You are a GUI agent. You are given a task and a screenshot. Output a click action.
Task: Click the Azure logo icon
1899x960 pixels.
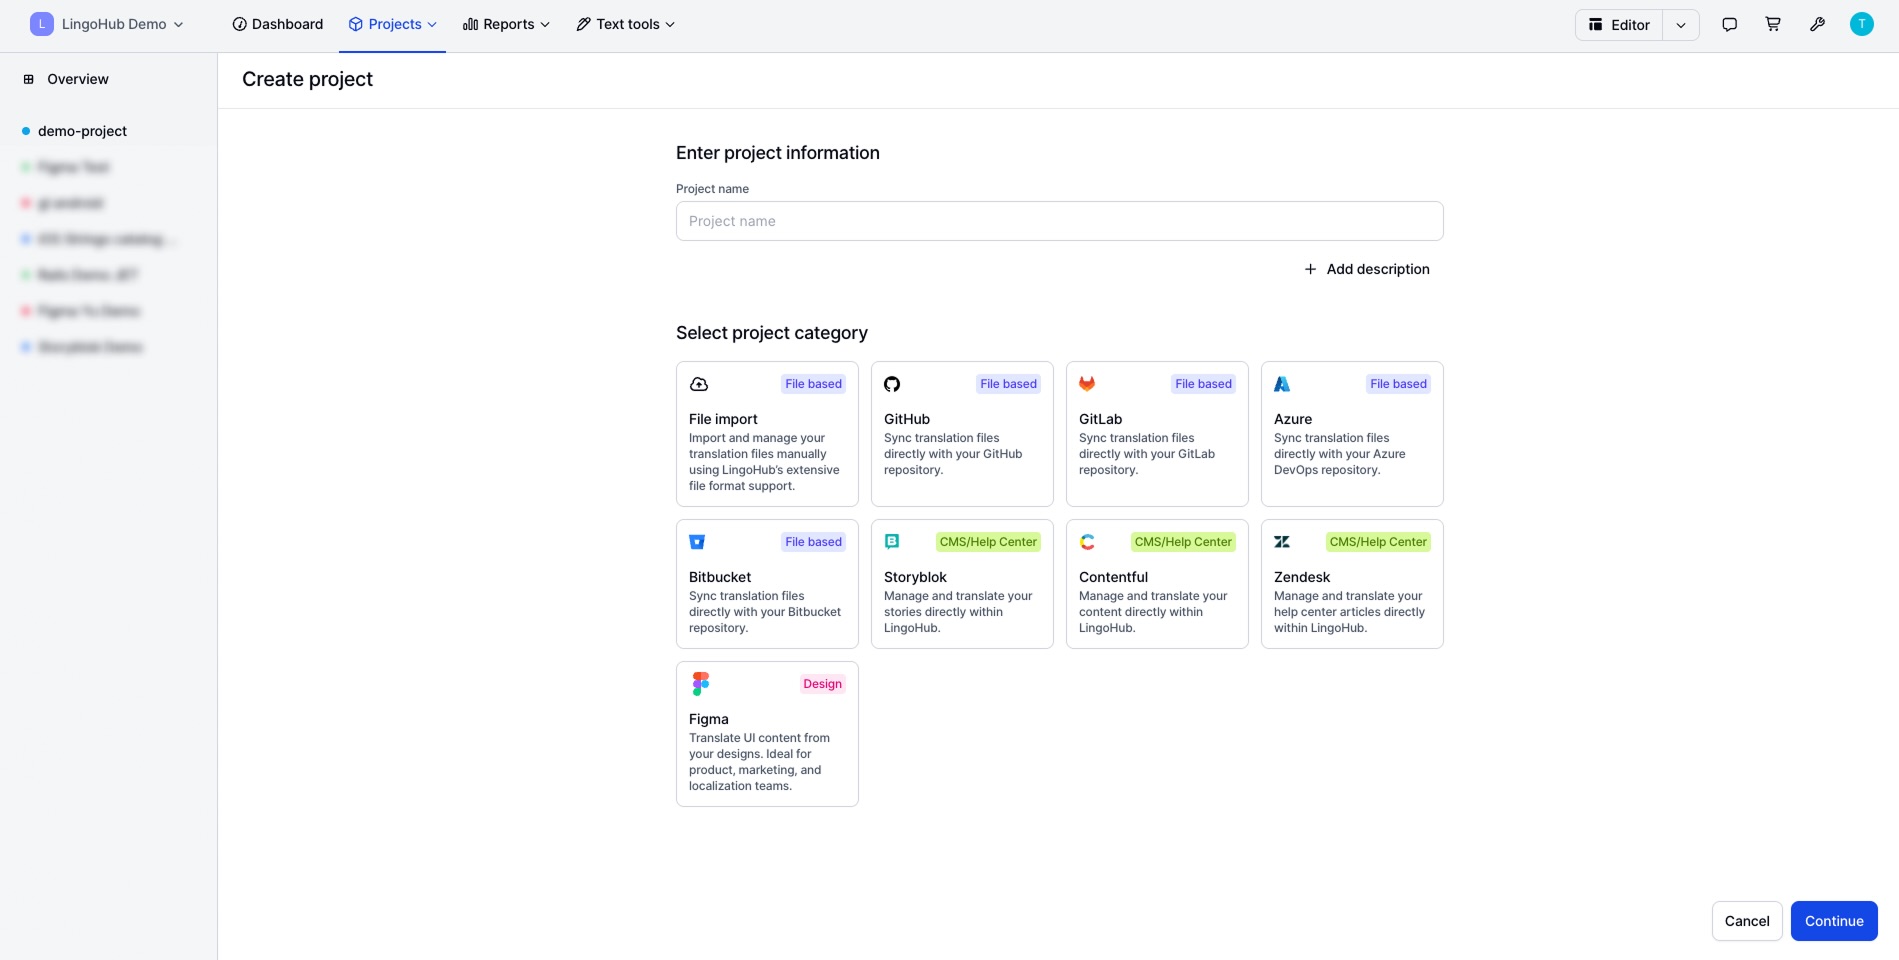(x=1282, y=384)
